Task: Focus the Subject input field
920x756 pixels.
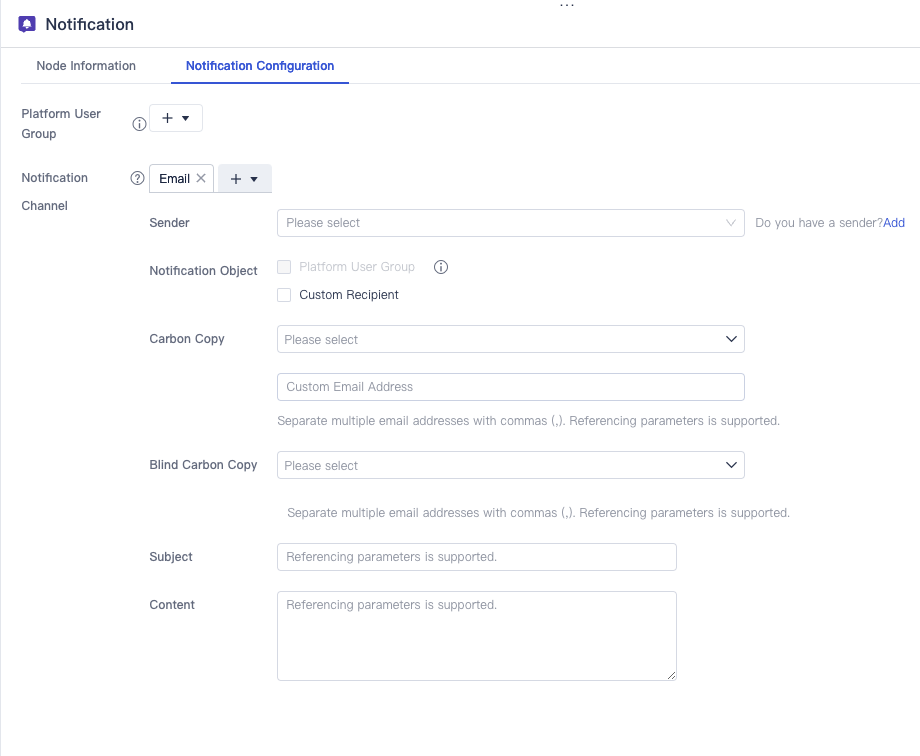Action: (476, 557)
